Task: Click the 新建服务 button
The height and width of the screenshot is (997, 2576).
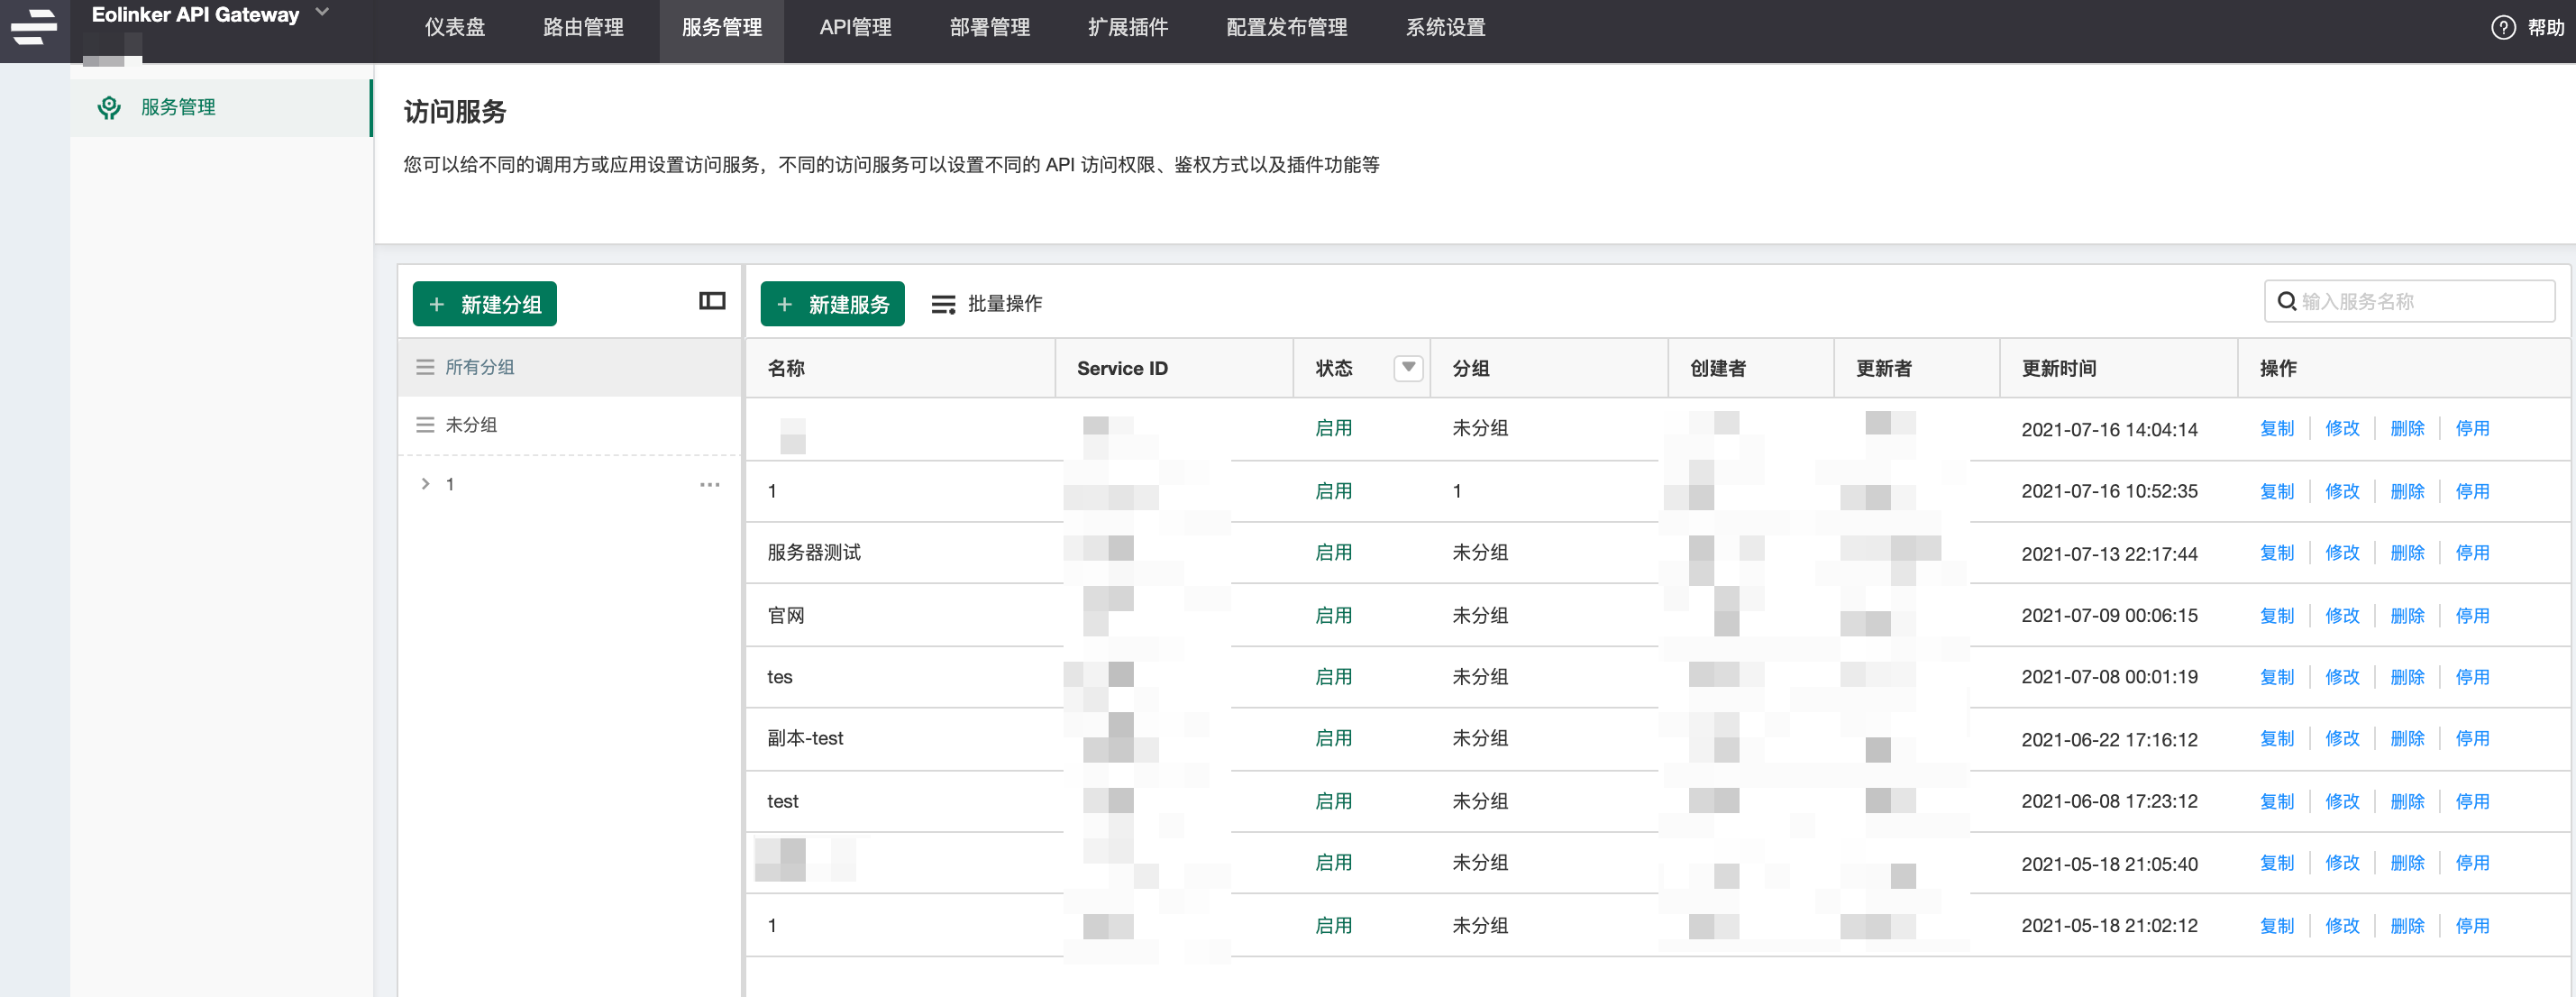Action: (832, 304)
